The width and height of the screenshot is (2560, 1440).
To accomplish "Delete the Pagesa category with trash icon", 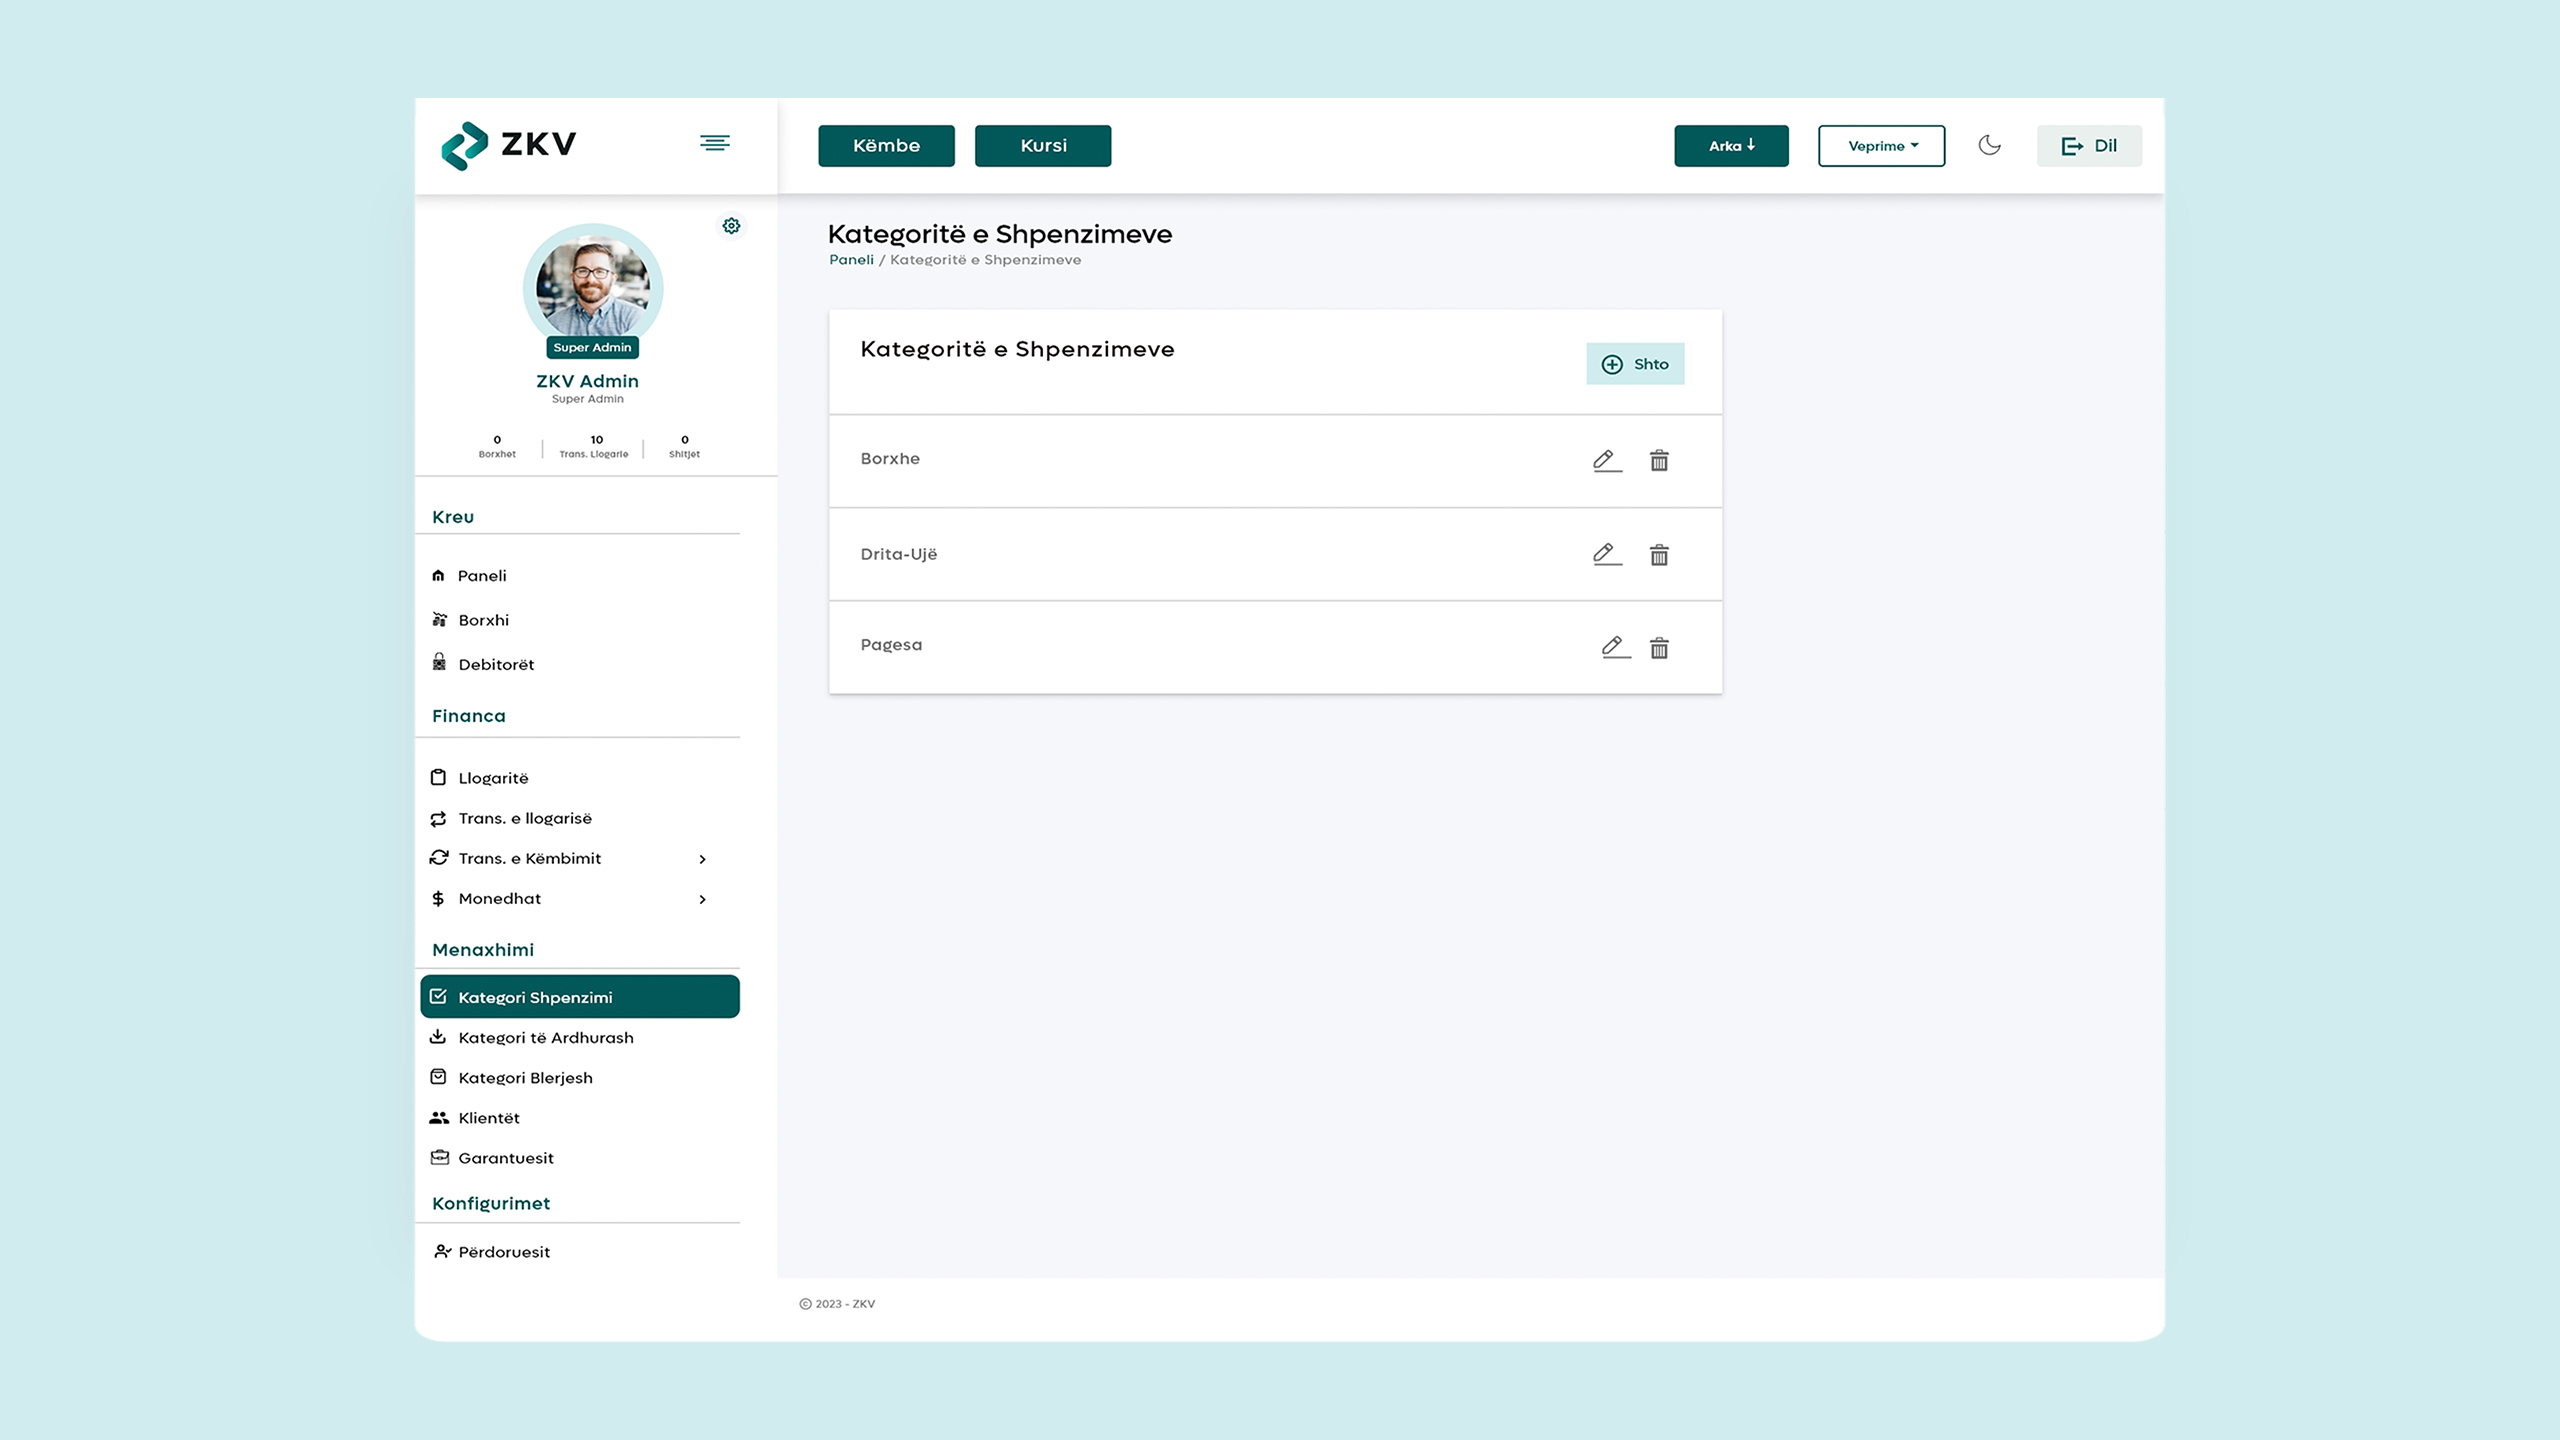I will pyautogui.click(x=1659, y=648).
